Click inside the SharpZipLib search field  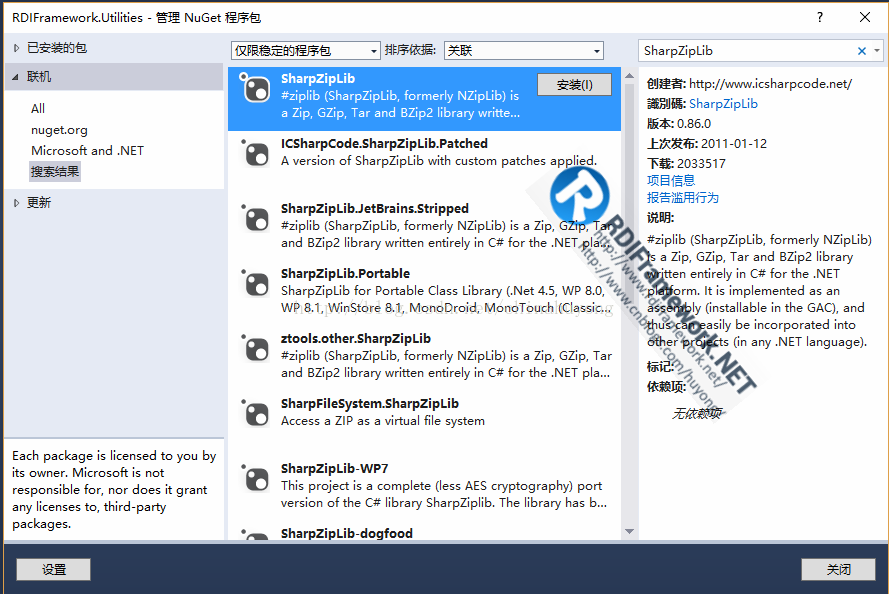click(747, 51)
